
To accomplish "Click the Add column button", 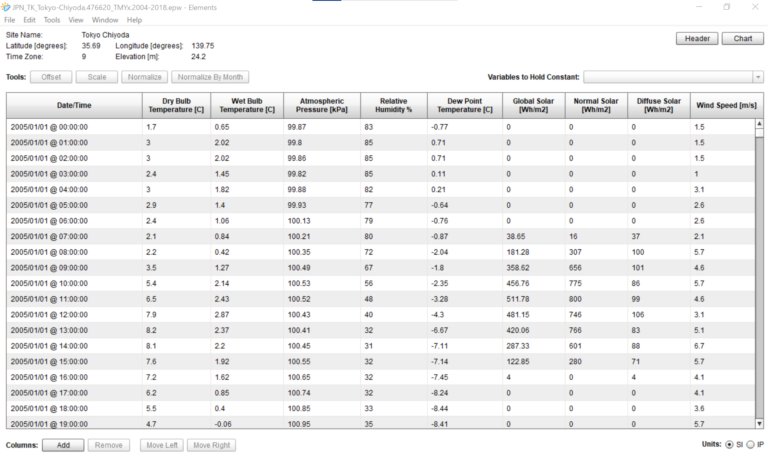I will (63, 444).
